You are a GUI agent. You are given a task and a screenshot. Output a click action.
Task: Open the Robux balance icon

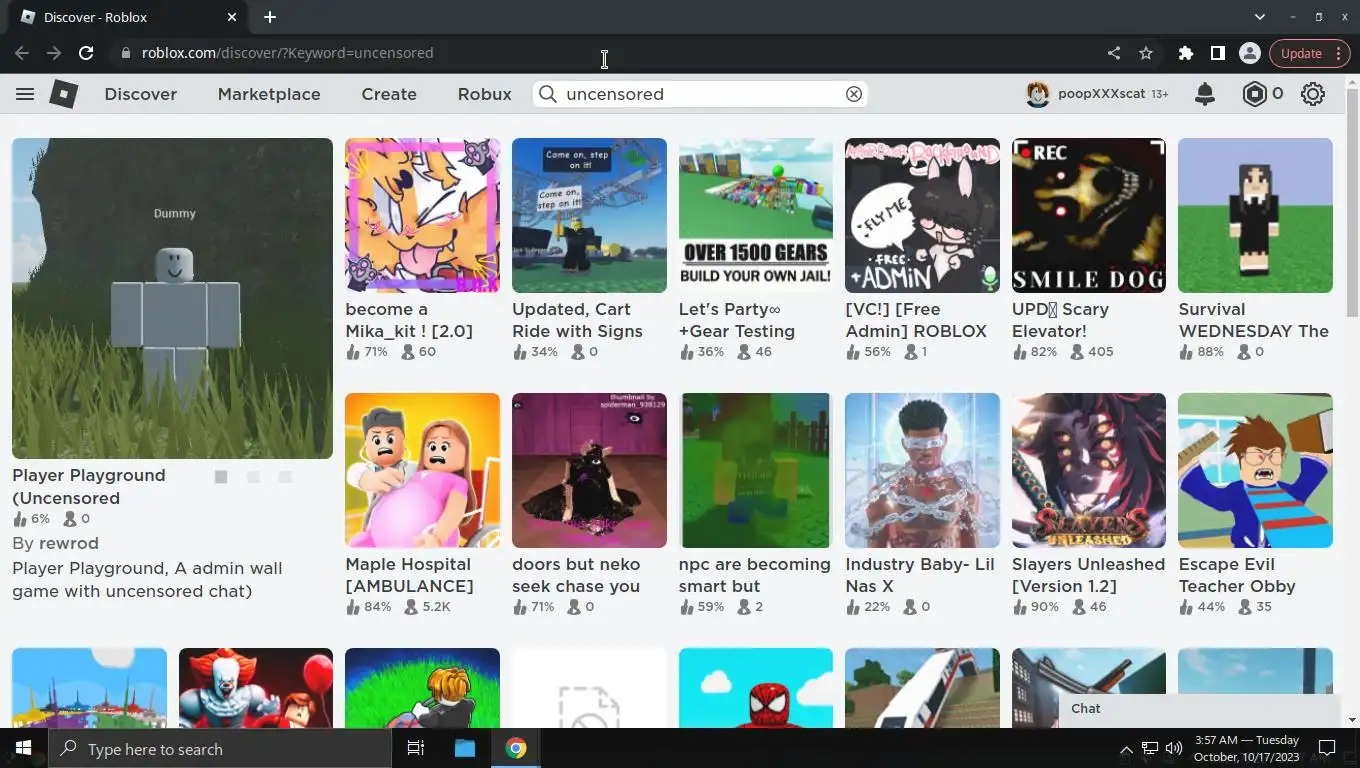1254,94
